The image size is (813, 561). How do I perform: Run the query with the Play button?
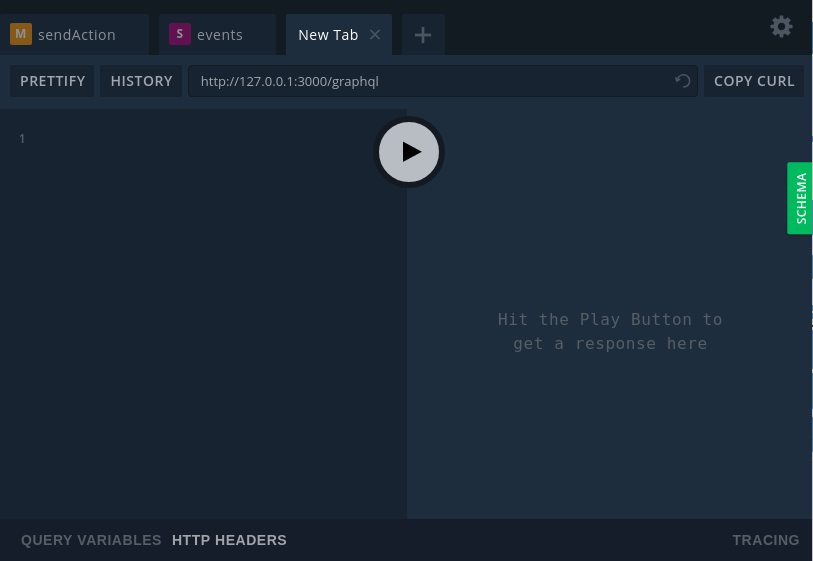pyautogui.click(x=409, y=152)
